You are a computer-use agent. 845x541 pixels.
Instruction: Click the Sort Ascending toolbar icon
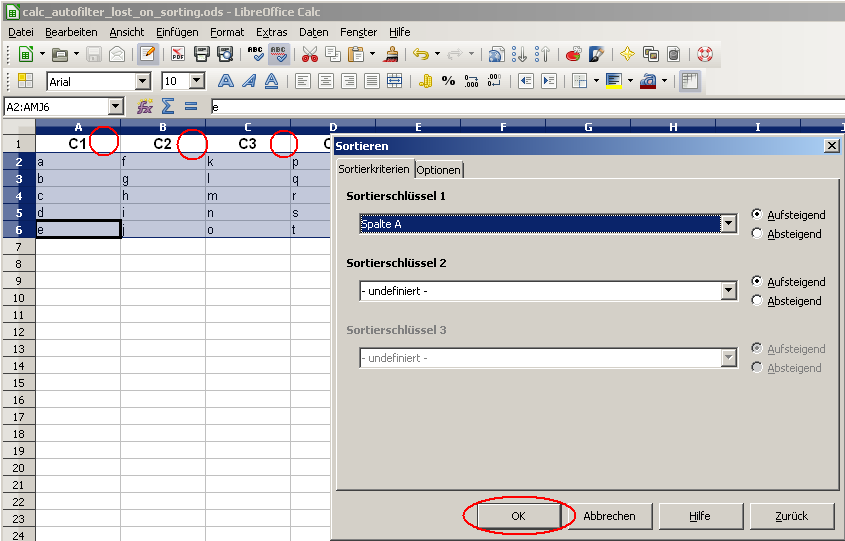click(x=519, y=55)
